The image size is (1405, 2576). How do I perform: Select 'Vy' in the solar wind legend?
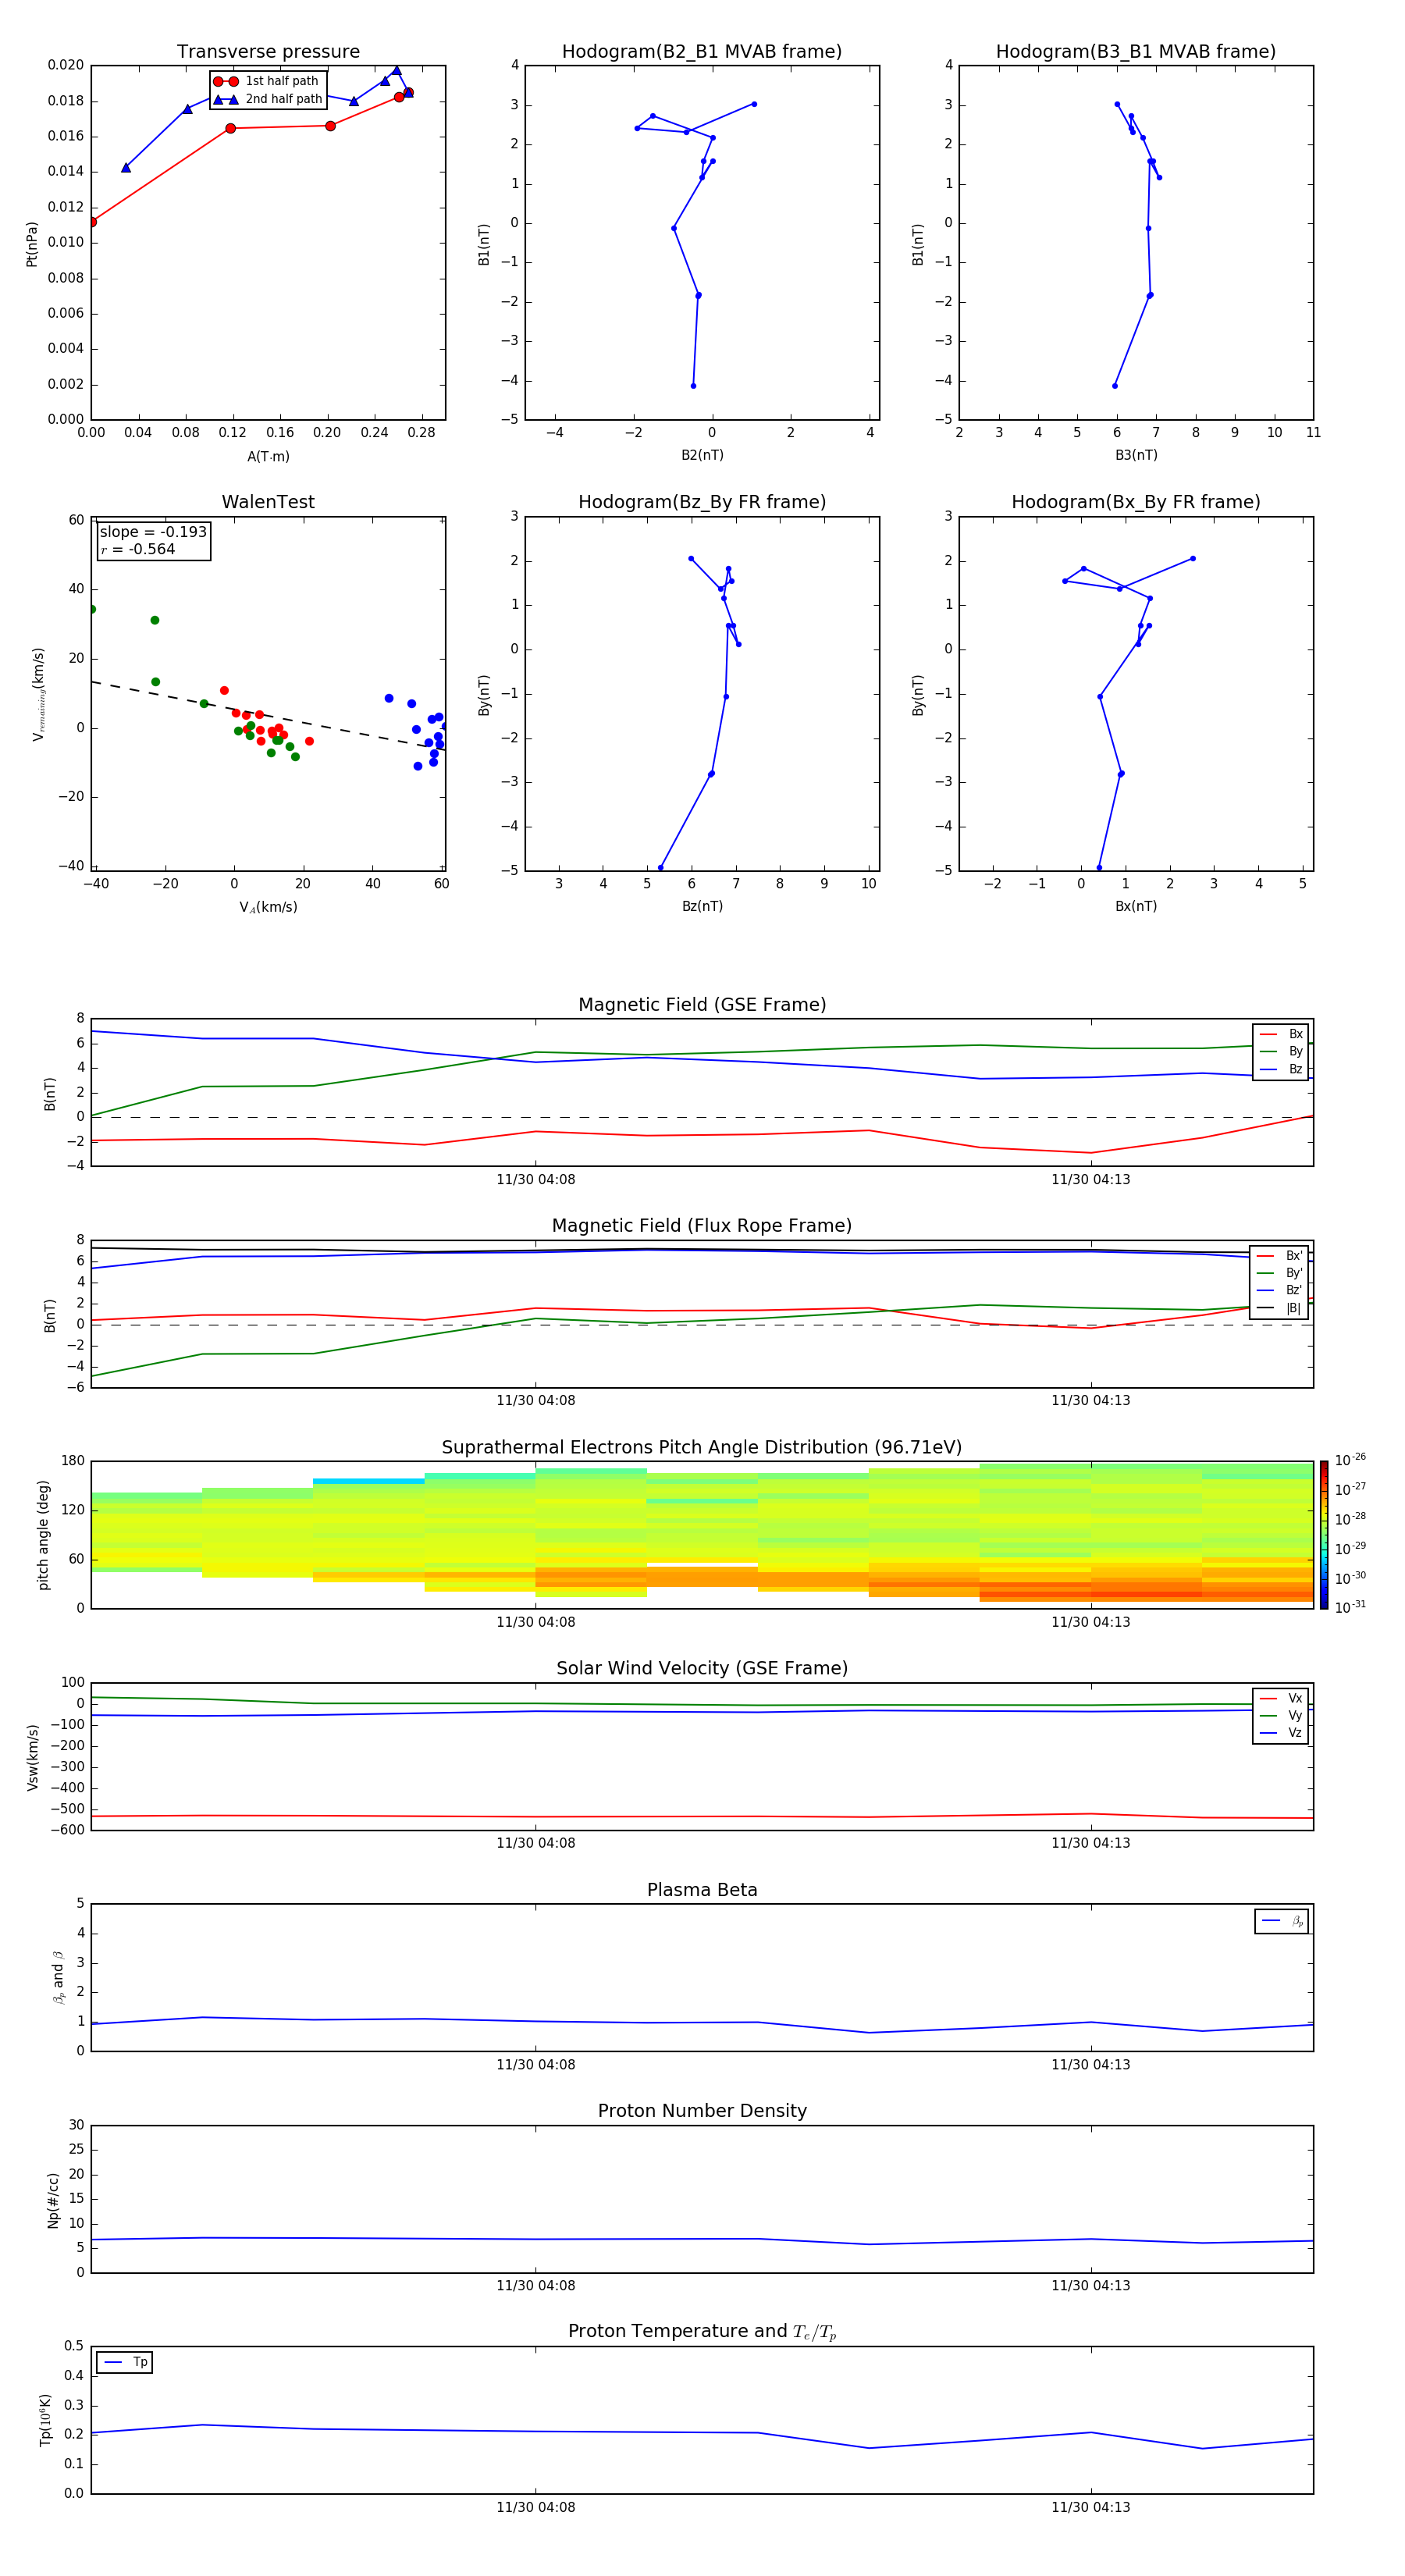click(x=1281, y=1716)
